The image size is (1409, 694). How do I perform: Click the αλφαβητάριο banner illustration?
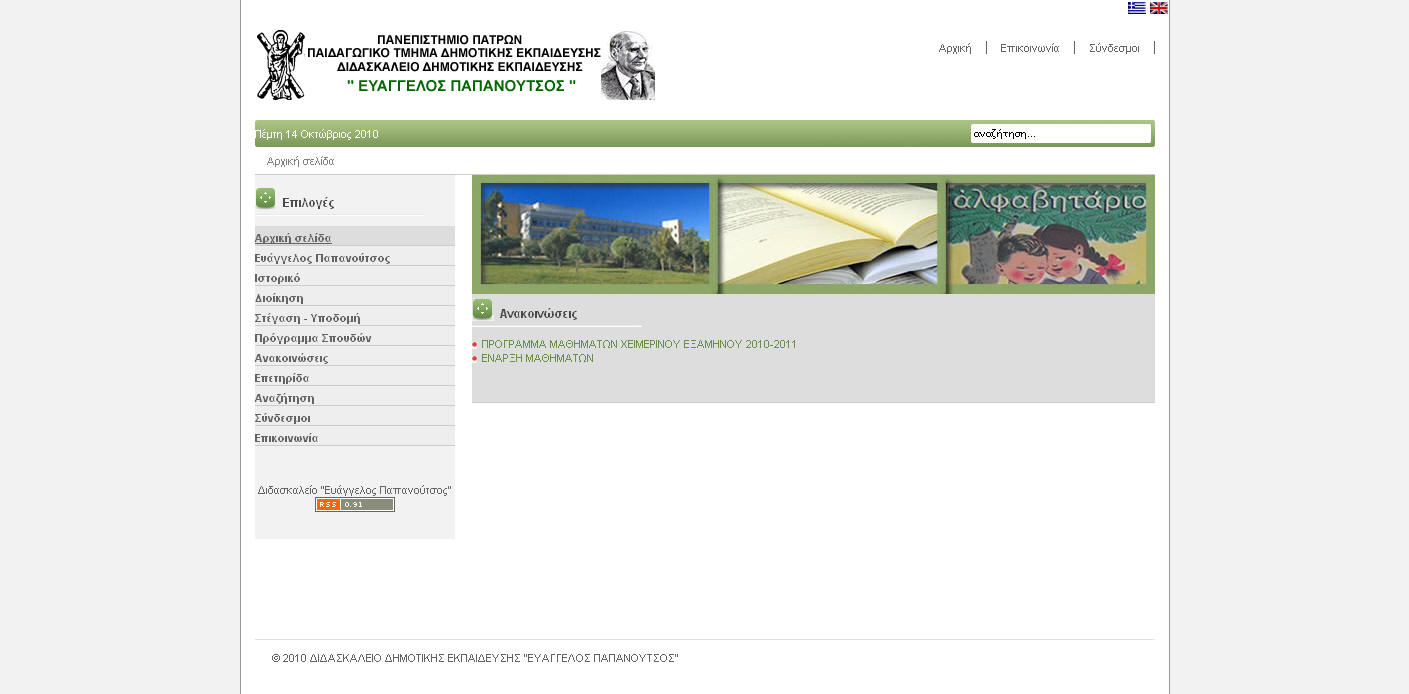tap(1046, 233)
